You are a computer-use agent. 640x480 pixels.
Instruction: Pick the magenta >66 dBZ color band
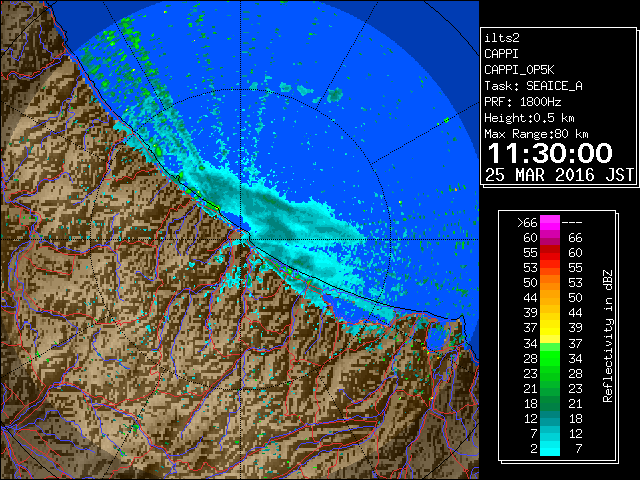point(550,223)
